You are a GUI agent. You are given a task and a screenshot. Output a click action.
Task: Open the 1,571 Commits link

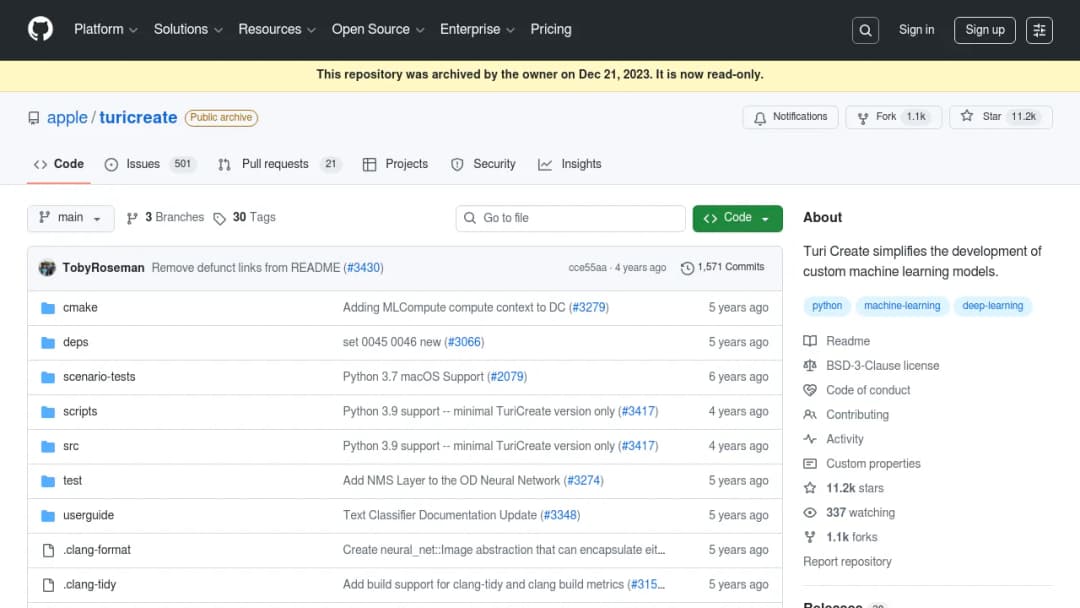point(723,267)
